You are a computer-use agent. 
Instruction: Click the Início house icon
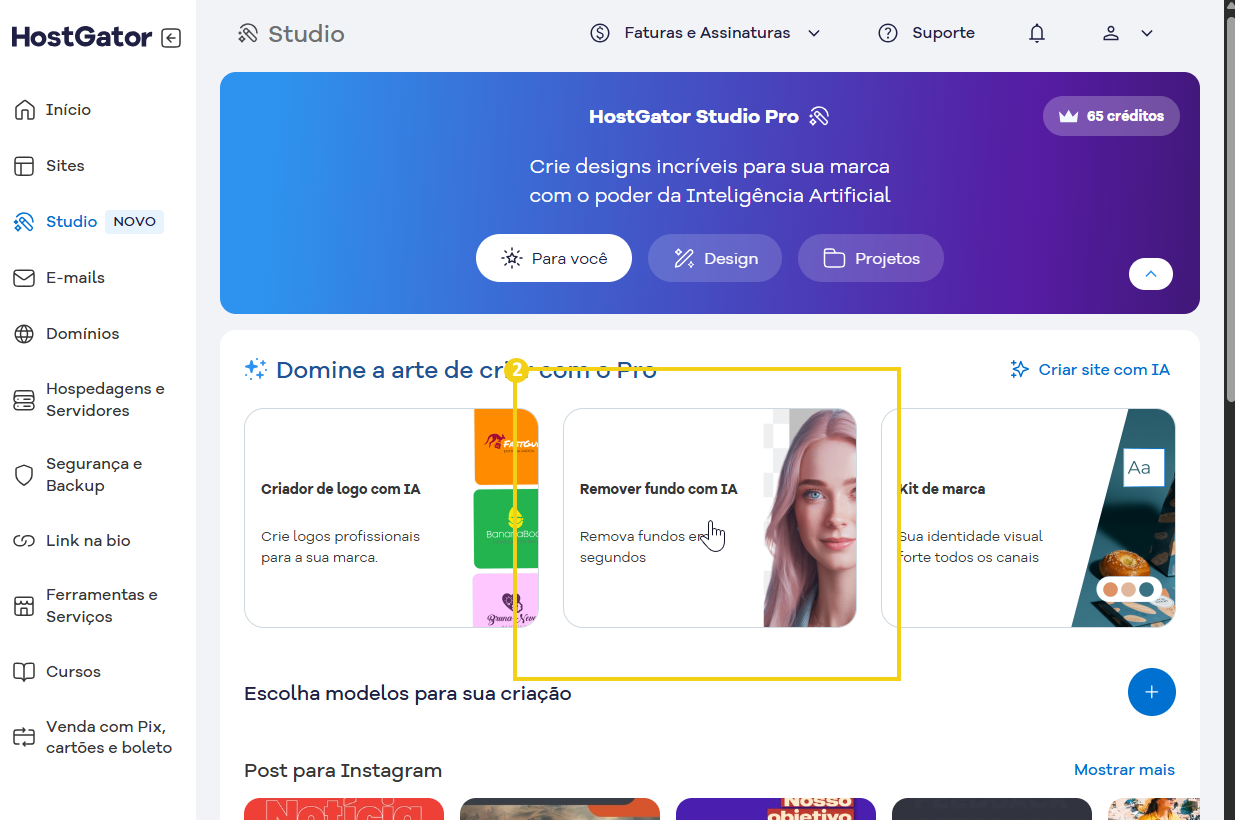click(x=24, y=110)
